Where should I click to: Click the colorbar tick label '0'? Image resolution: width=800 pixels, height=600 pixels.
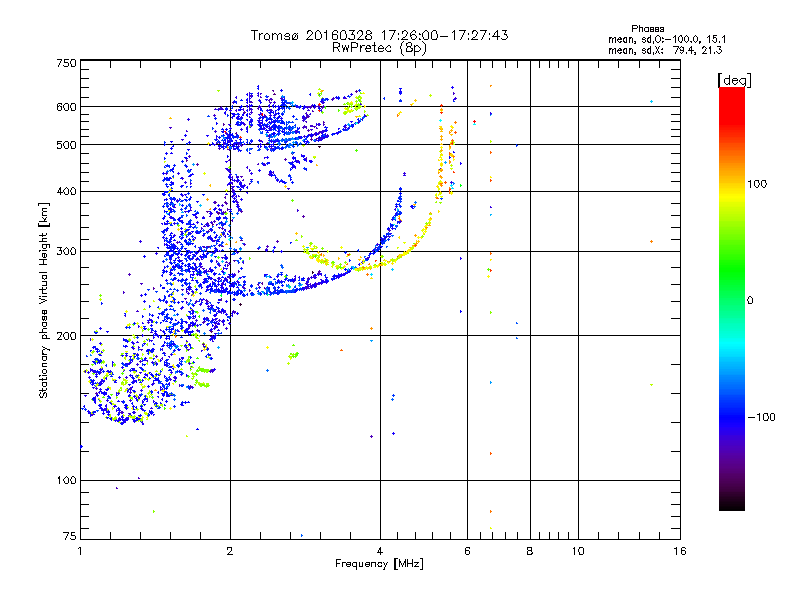click(x=749, y=301)
